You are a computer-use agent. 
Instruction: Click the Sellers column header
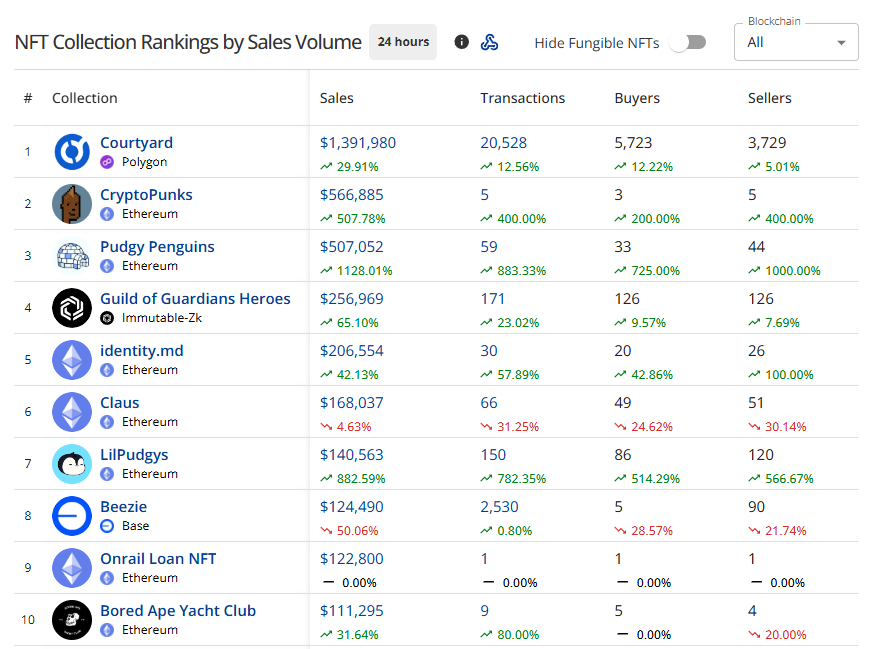tap(770, 98)
